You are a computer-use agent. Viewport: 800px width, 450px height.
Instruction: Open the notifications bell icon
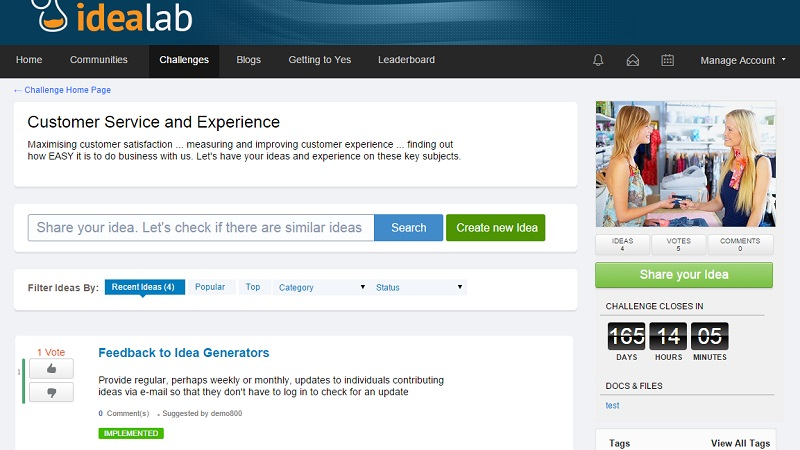click(x=598, y=60)
